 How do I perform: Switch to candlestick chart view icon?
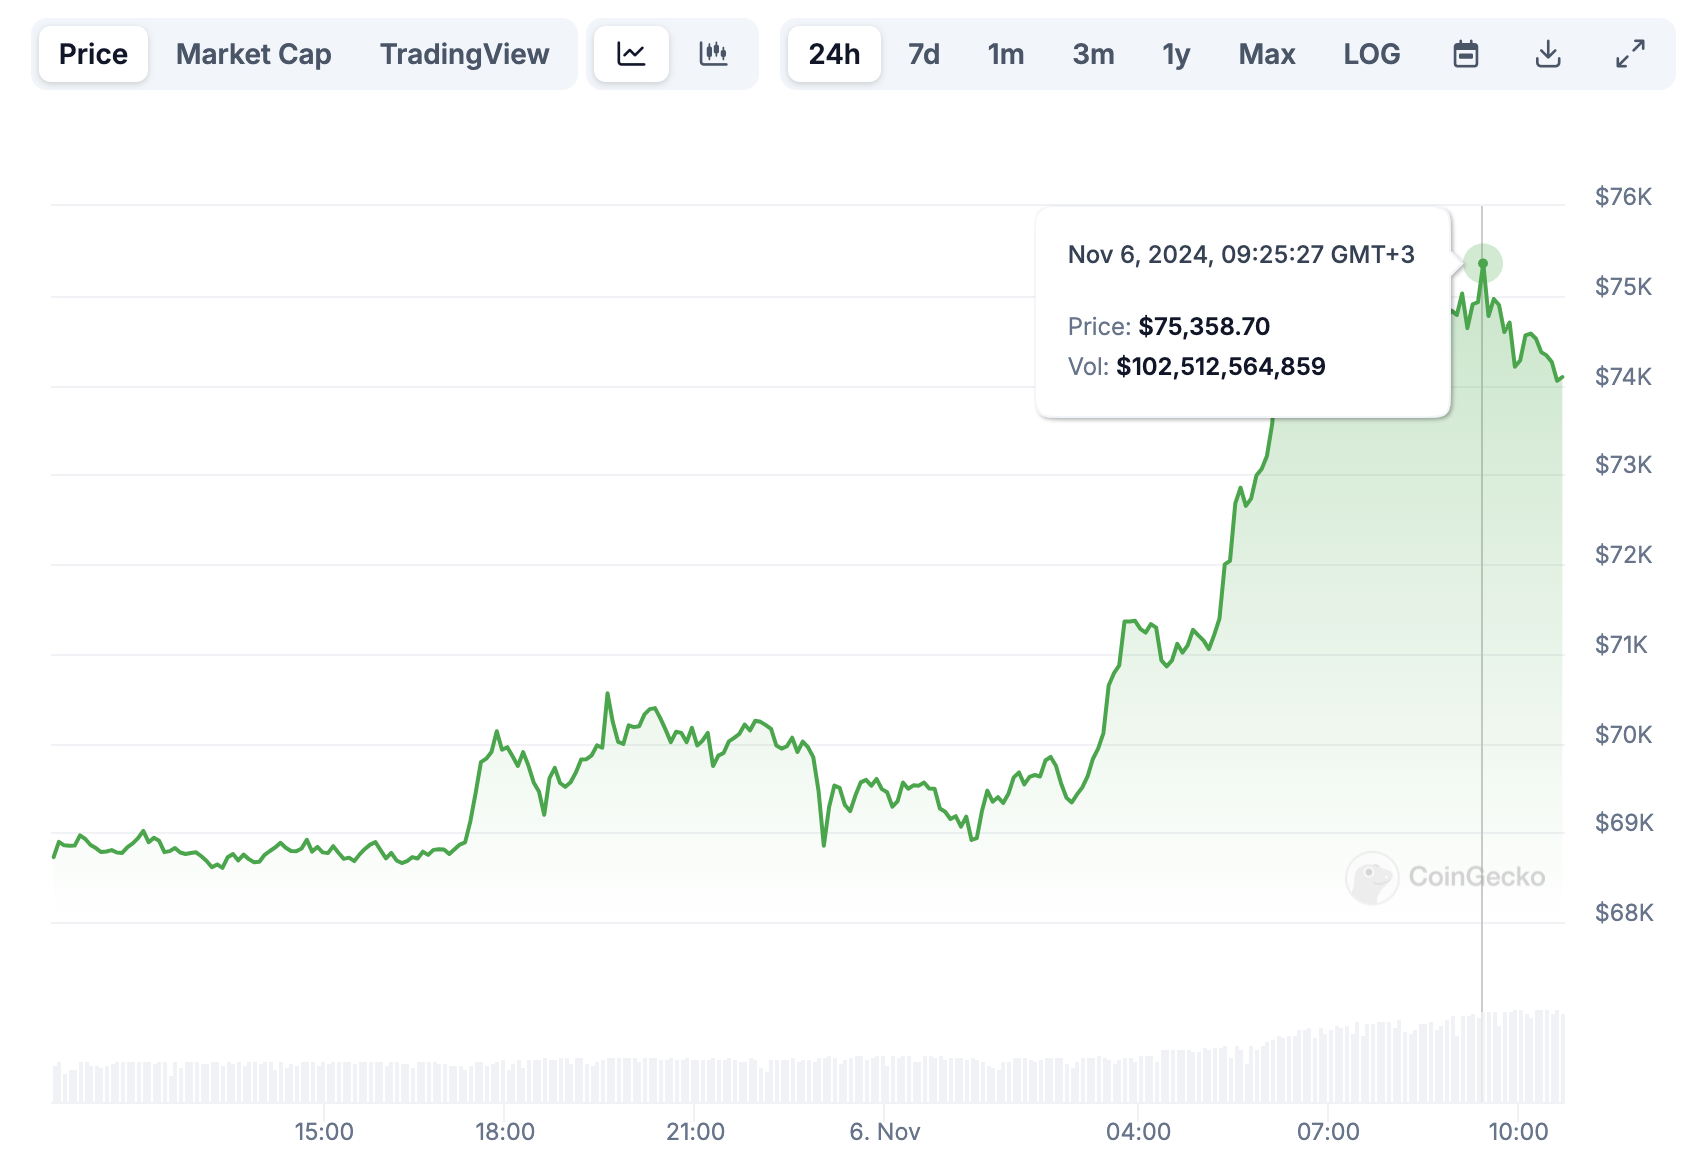pos(713,54)
